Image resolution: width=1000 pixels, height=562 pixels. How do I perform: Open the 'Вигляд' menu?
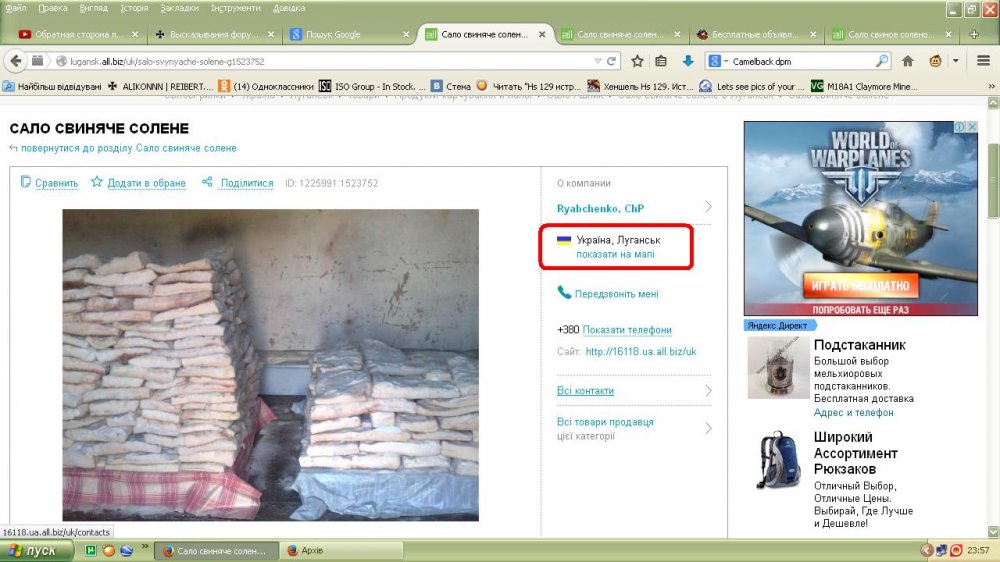(94, 8)
